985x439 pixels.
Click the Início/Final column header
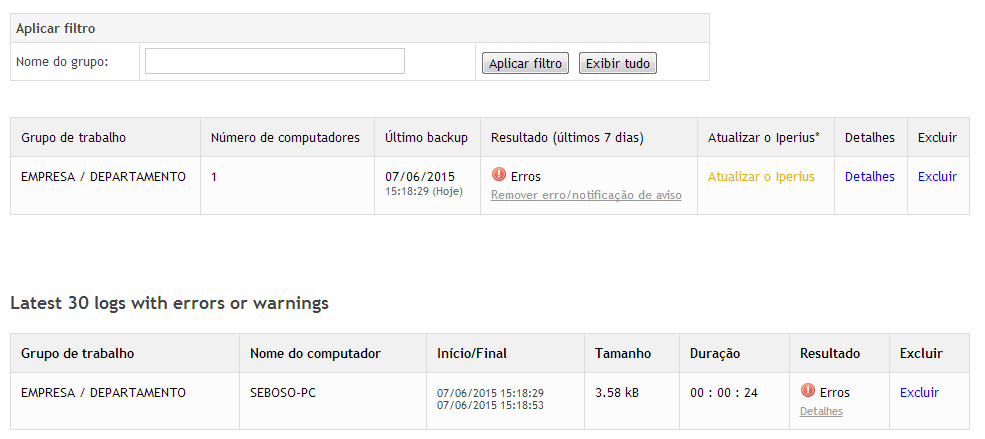click(x=472, y=354)
